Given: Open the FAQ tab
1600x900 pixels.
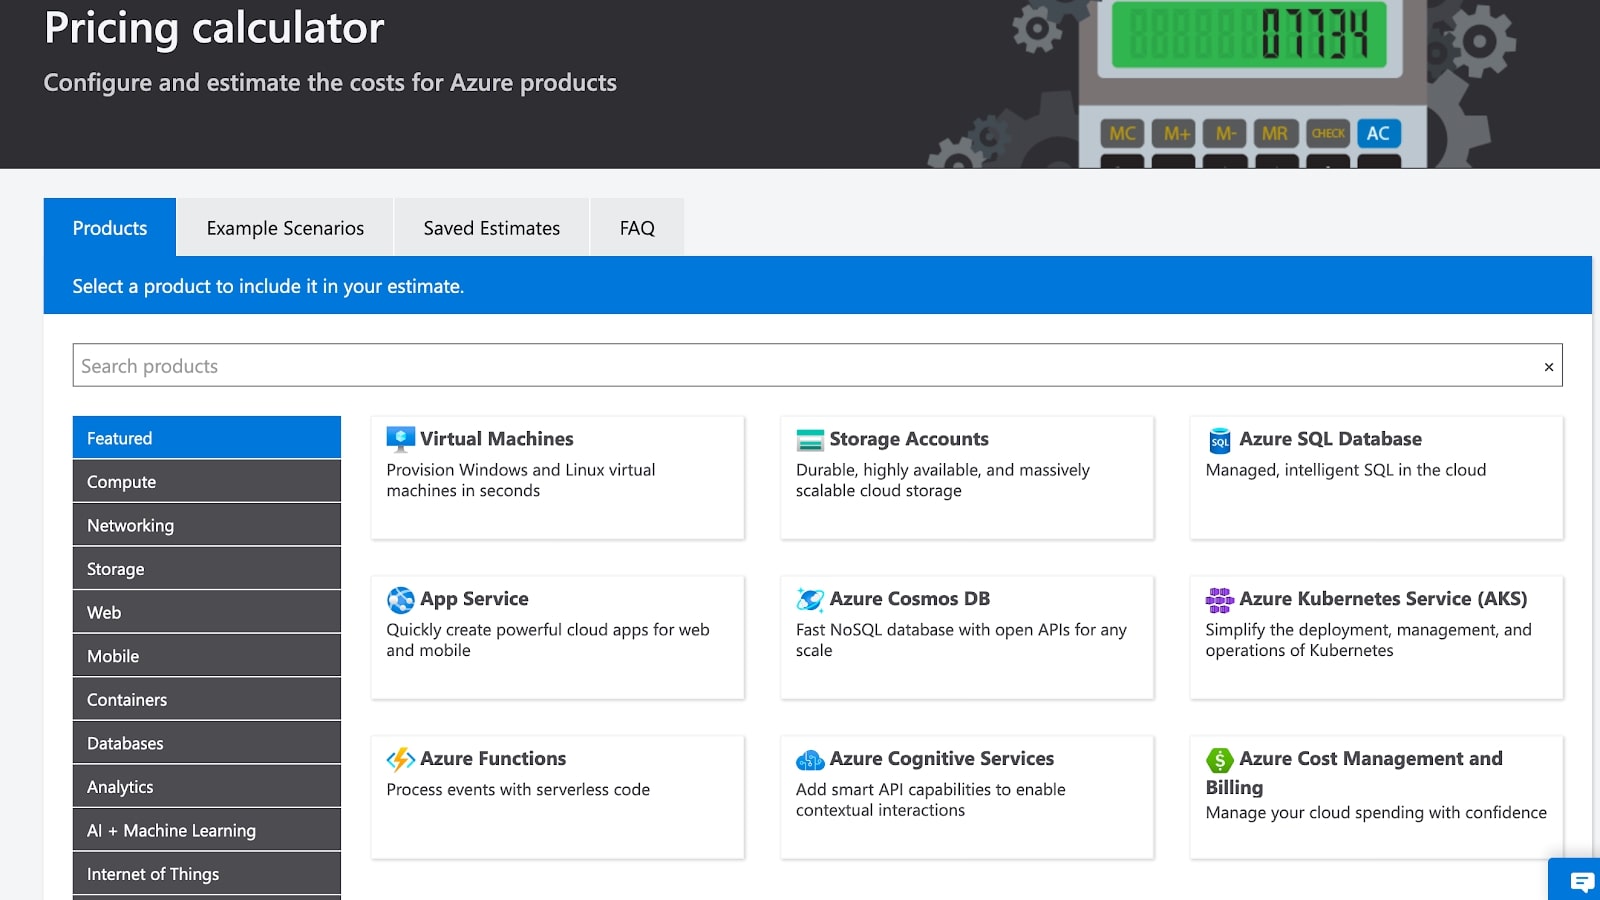Looking at the screenshot, I should 637,228.
